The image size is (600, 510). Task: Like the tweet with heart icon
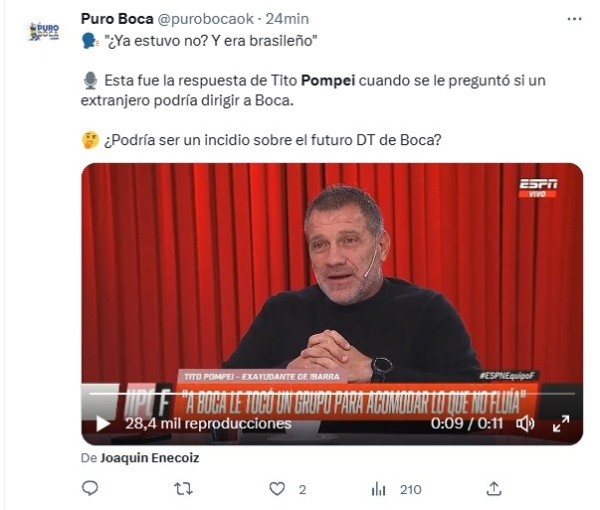277,489
